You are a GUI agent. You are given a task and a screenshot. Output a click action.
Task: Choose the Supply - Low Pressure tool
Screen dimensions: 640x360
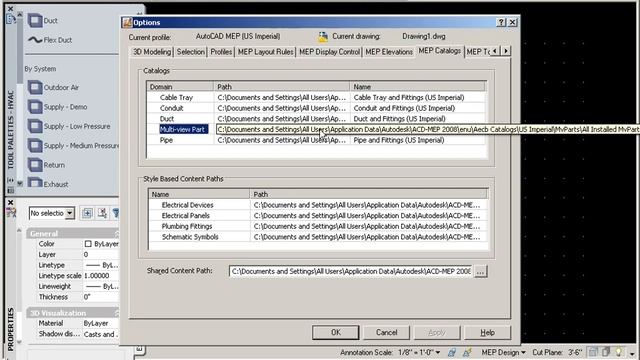[x=69, y=126]
